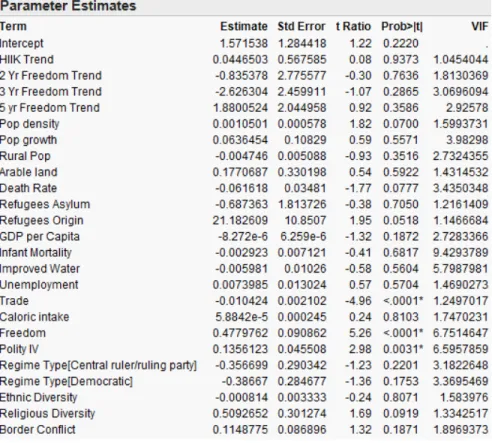Select the Pop growth term
Viewport: 492px width, 443px height.
pos(28,140)
